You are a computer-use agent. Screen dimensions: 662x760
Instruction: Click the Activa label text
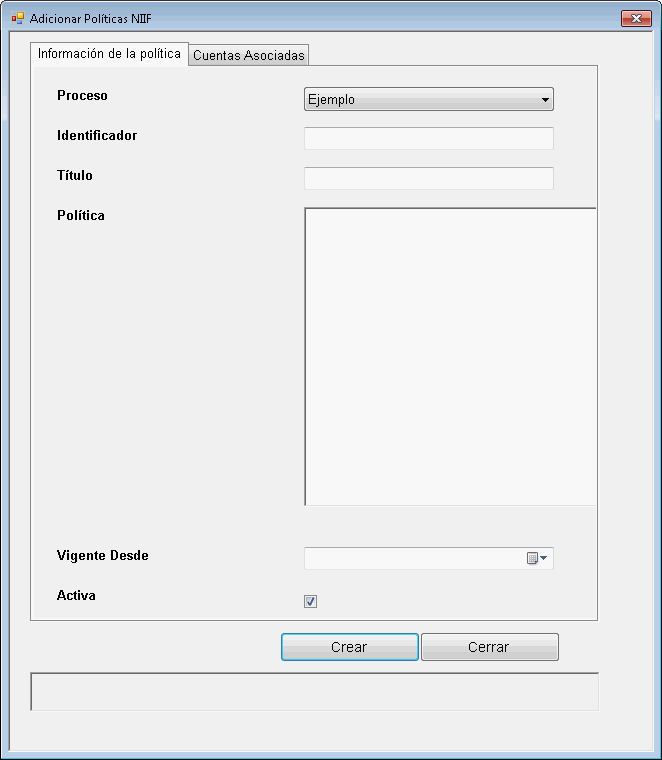77,596
